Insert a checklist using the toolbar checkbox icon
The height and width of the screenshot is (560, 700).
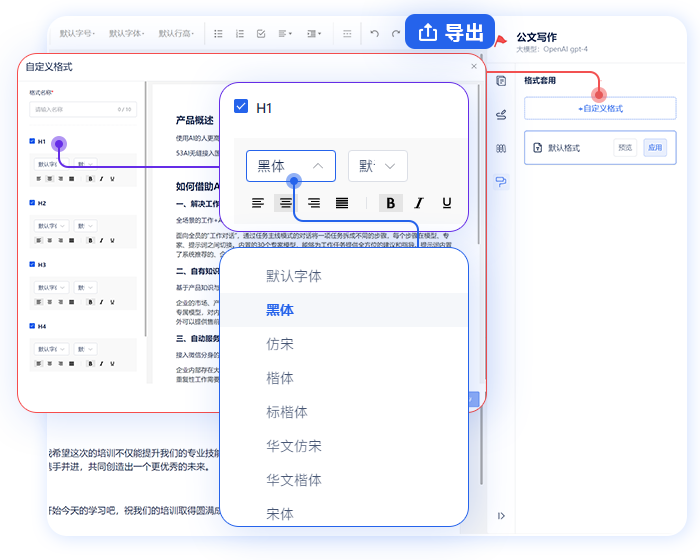coord(261,33)
